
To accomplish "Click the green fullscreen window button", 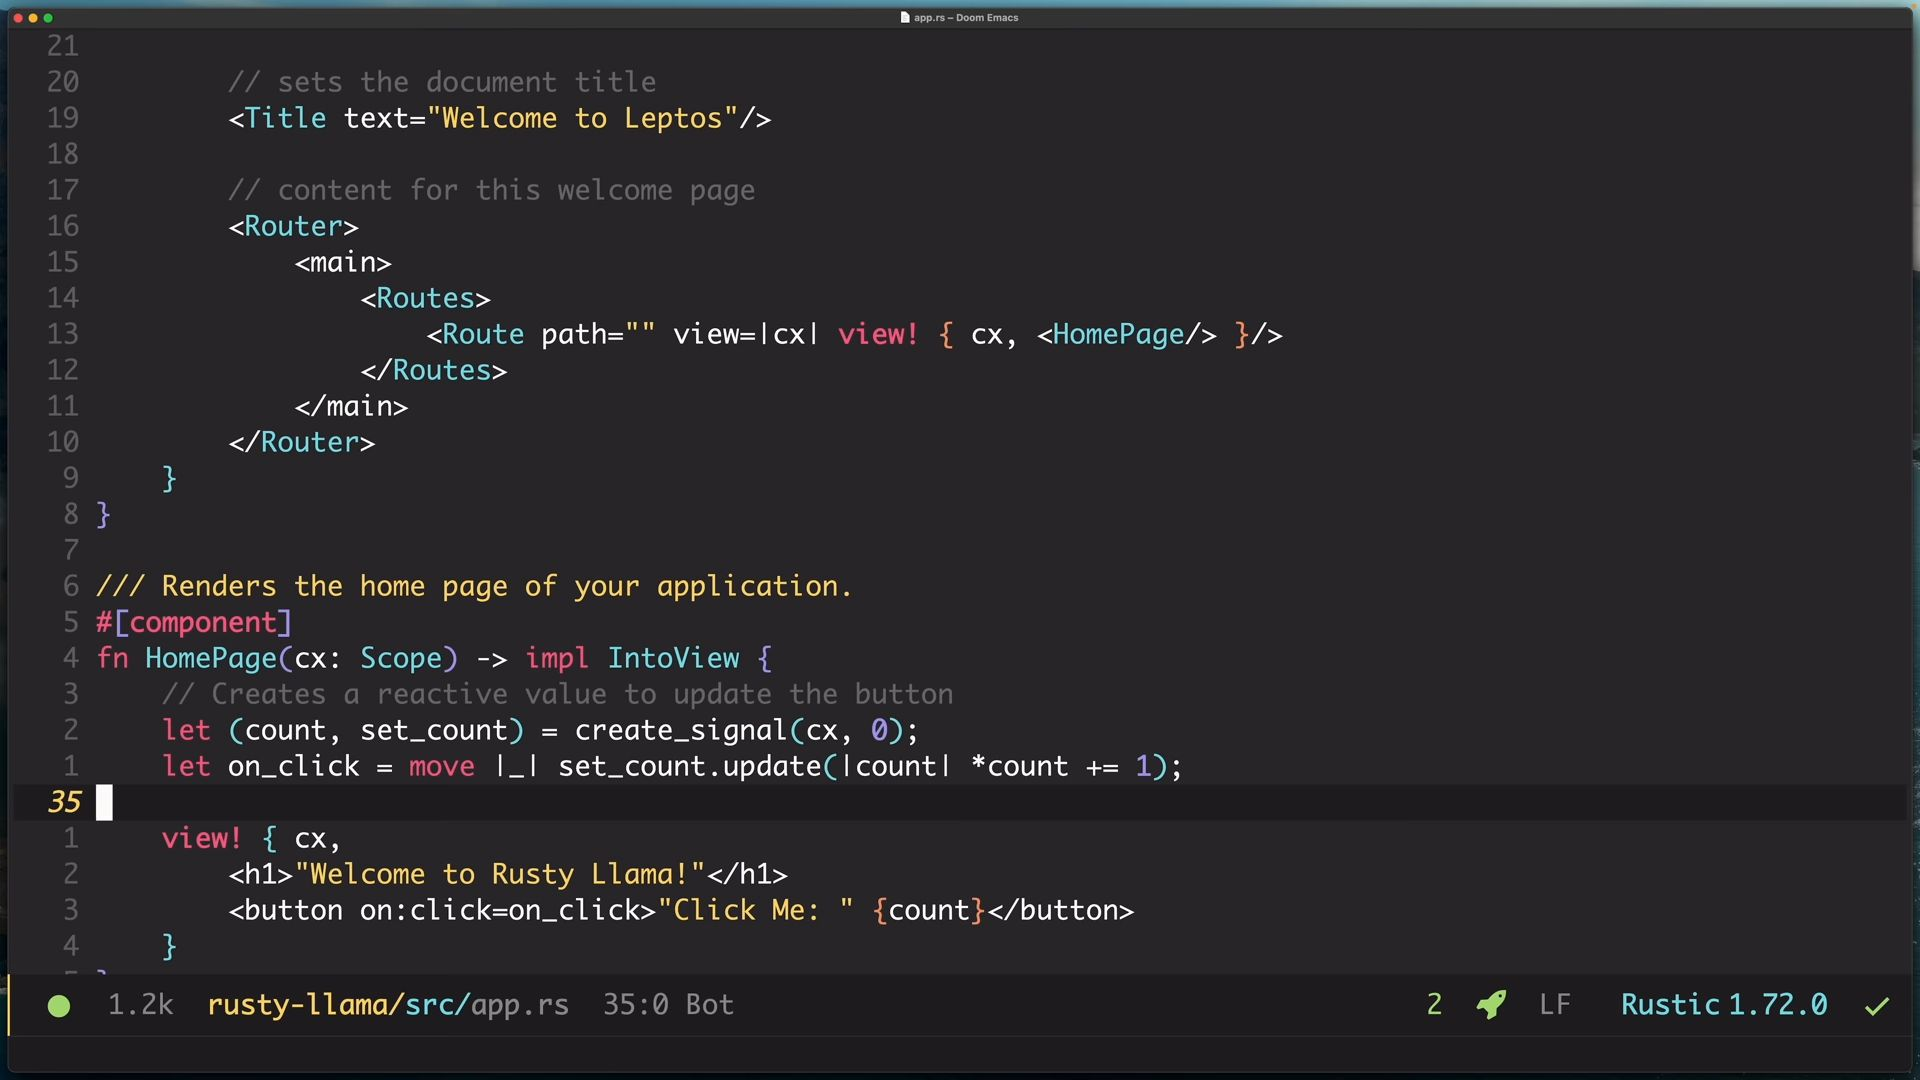I will [x=48, y=18].
